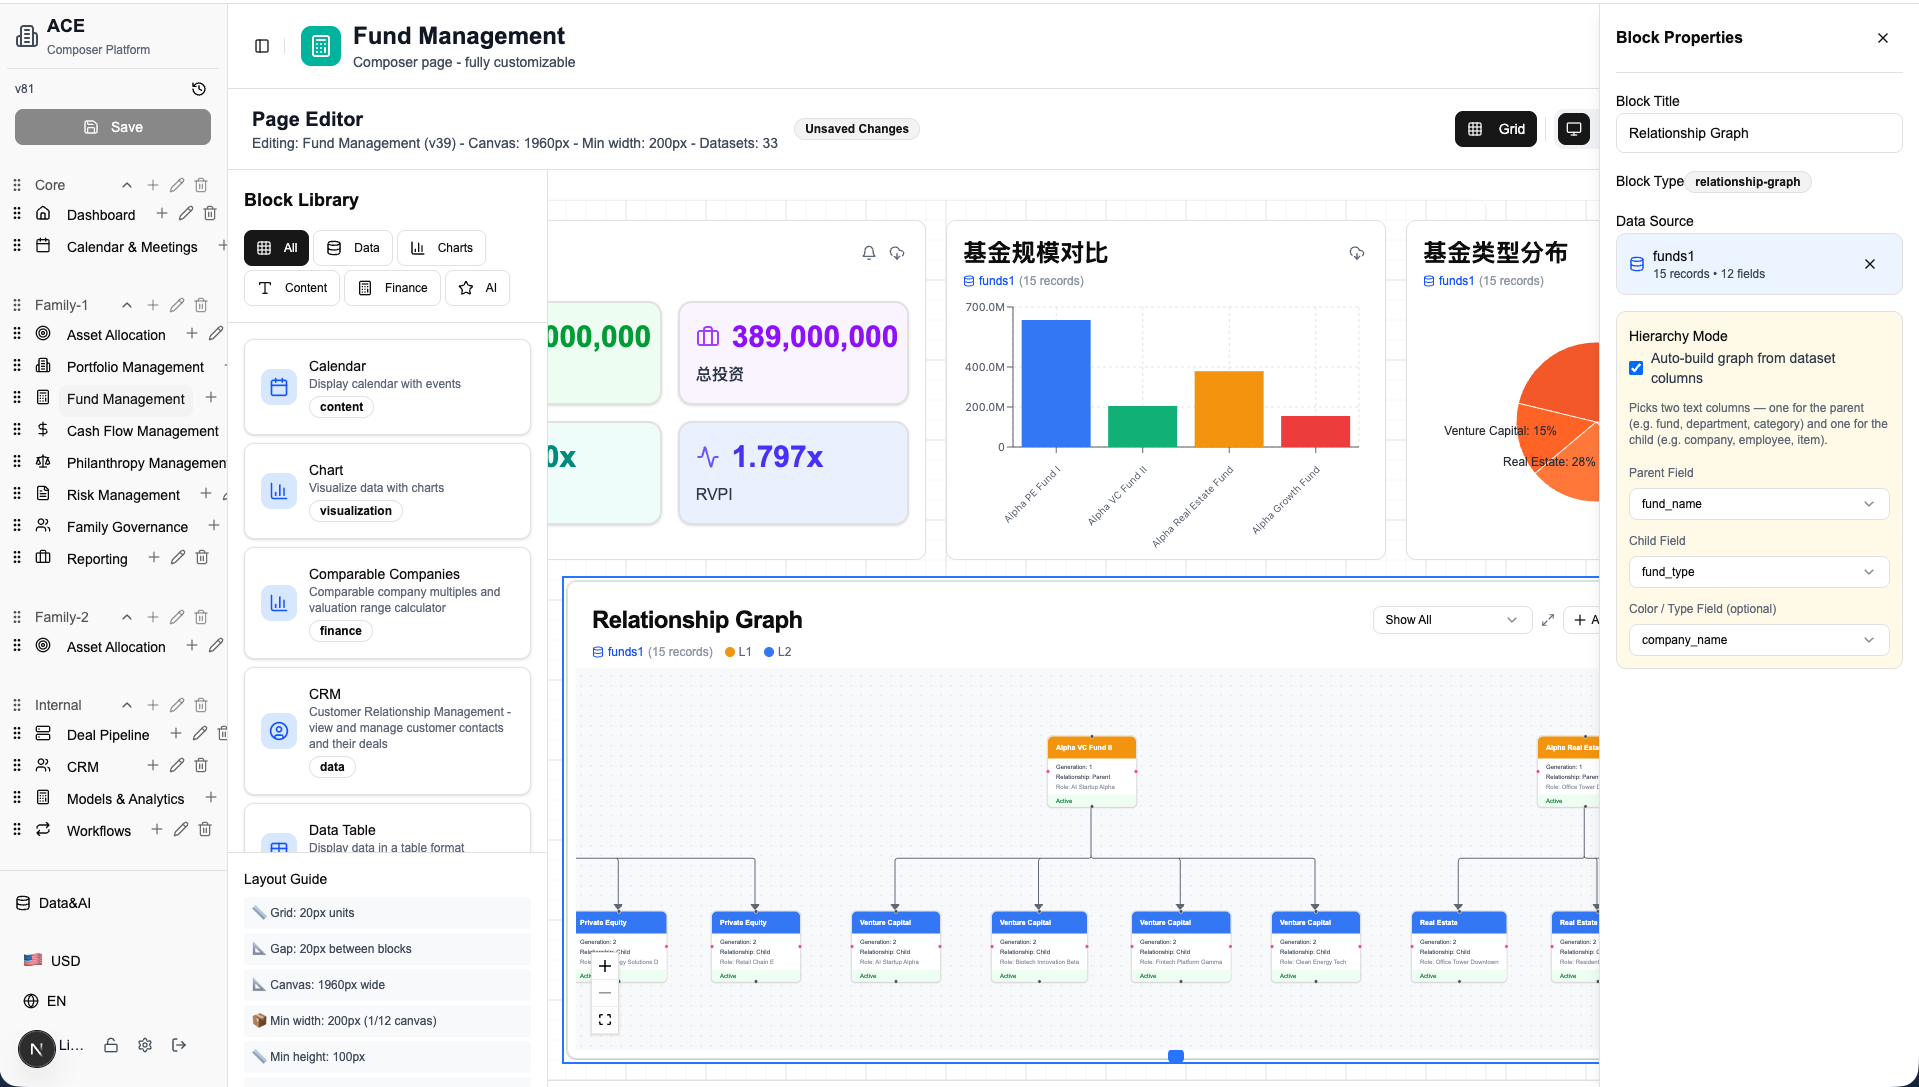Toggle the sidebar panel icon
This screenshot has height=1087, width=1919.
(262, 46)
